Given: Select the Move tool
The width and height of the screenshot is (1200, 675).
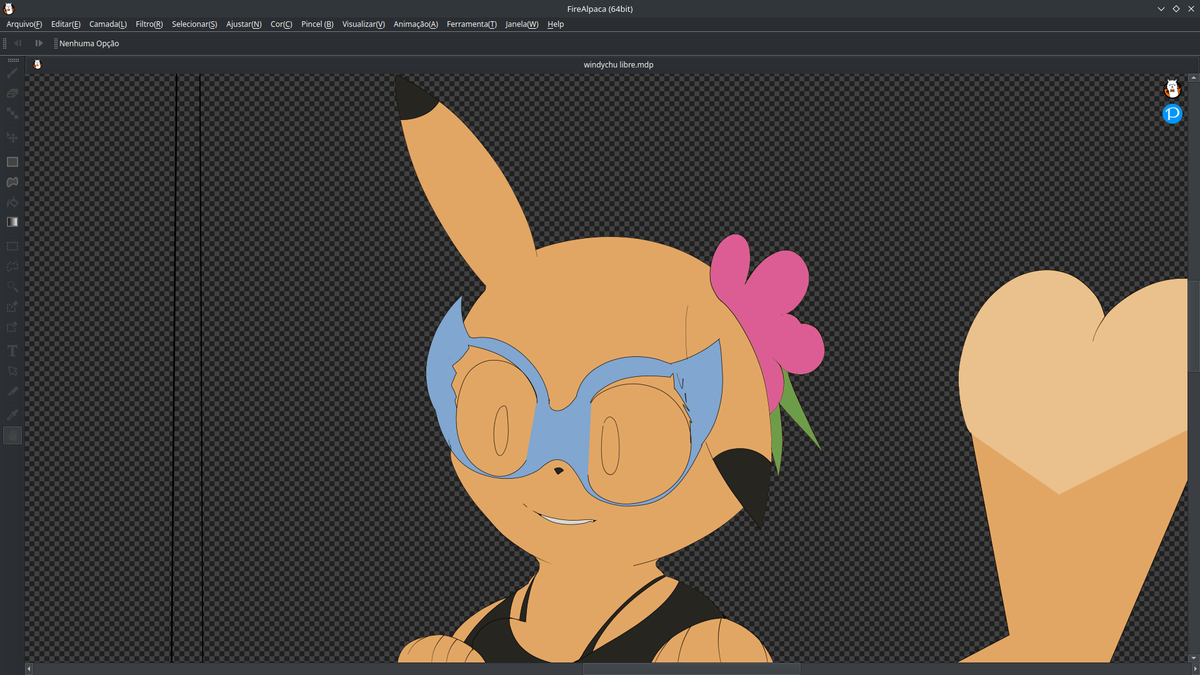Looking at the screenshot, I should point(12,137).
